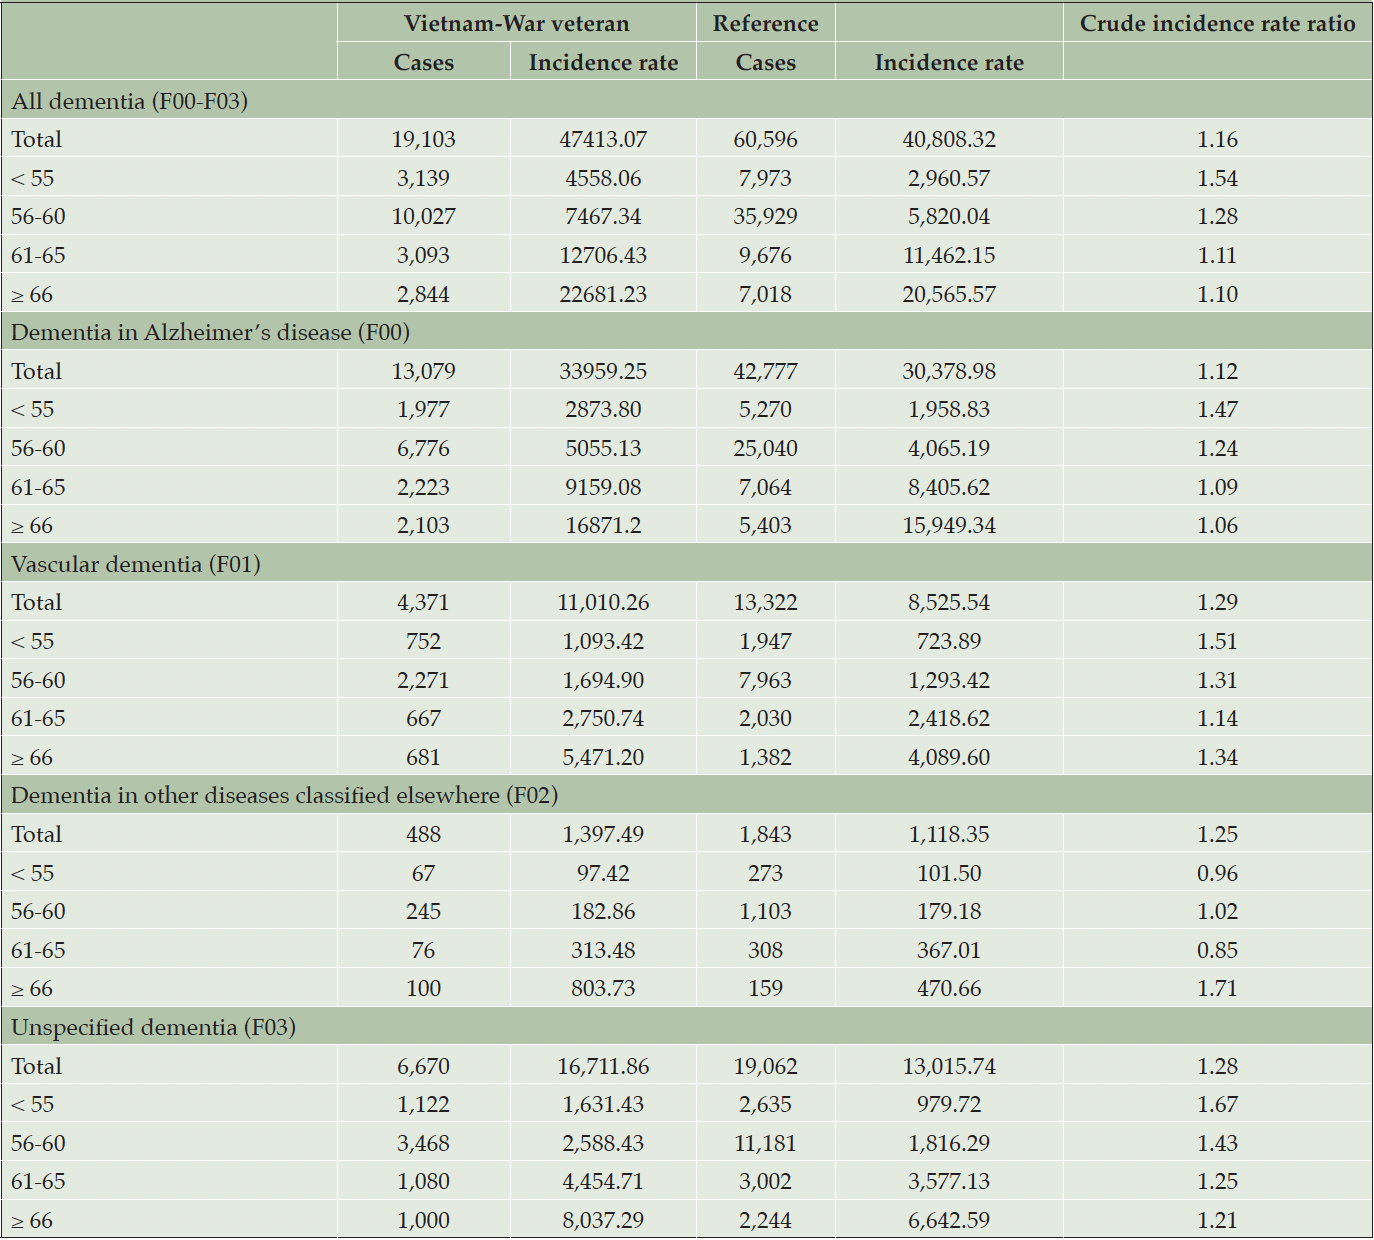The image size is (1374, 1240).
Task: Click incidence rate 8,037.29
Action: click(603, 1220)
